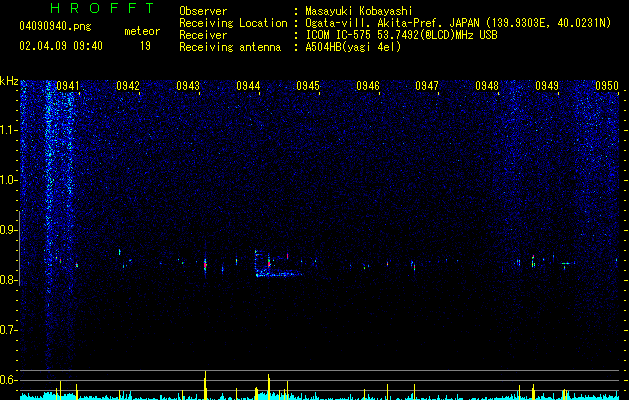Click the tallest yellow intensity spike near 0943

click(205, 385)
